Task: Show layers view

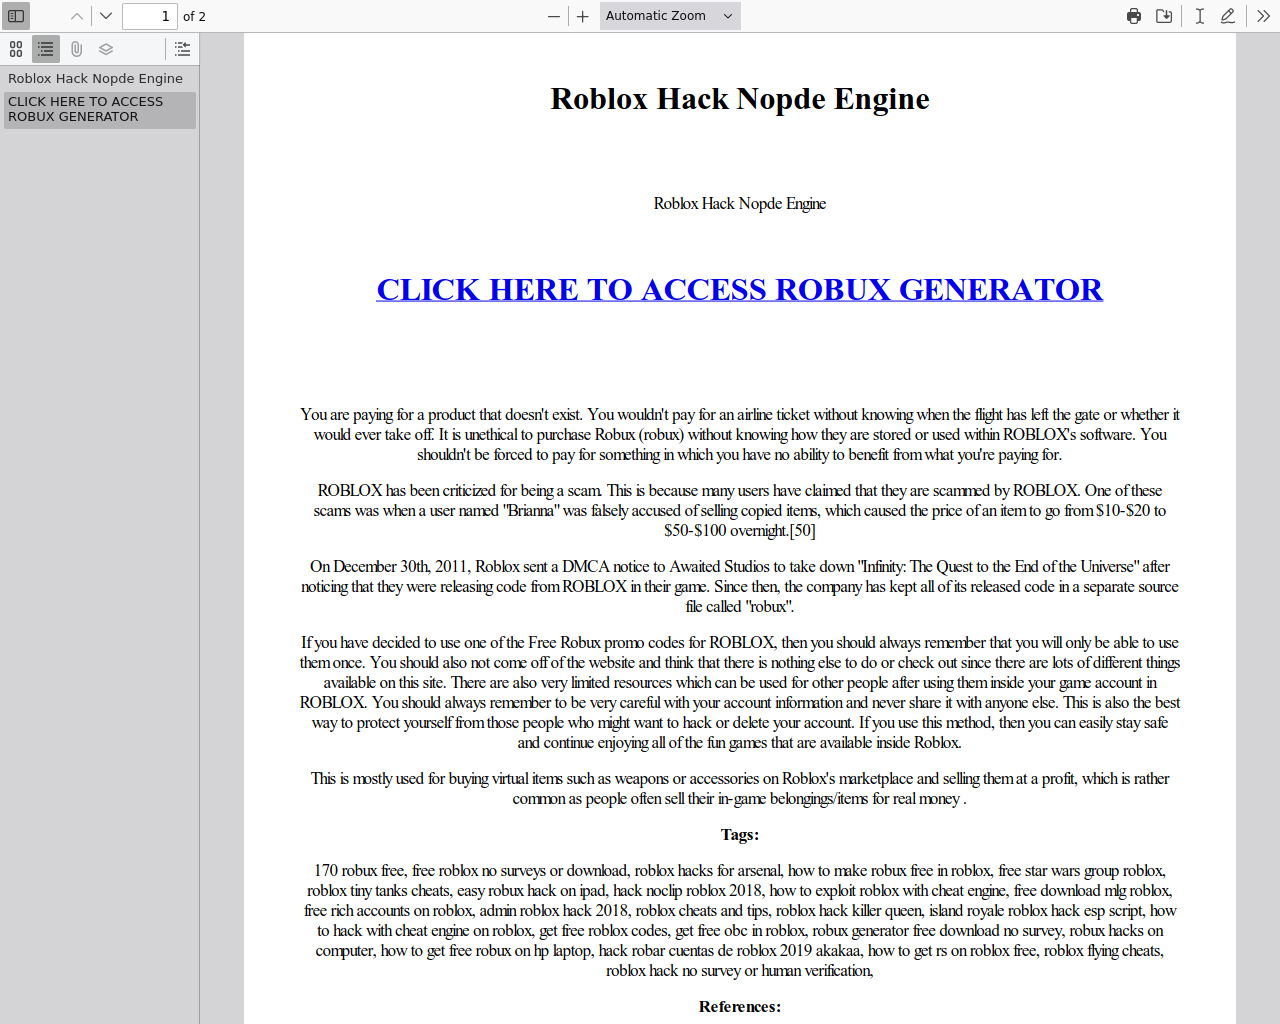Action: pos(106,49)
